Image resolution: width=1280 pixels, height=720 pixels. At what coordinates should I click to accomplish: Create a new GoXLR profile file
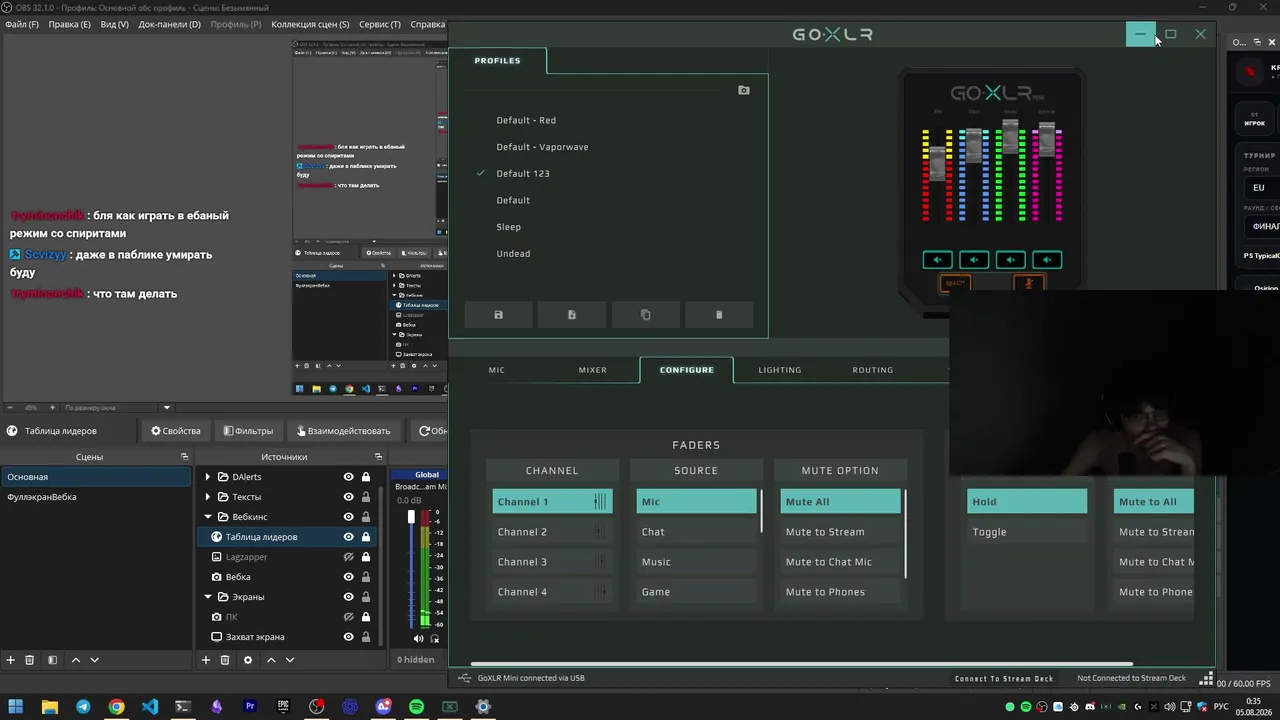pyautogui.click(x=572, y=315)
